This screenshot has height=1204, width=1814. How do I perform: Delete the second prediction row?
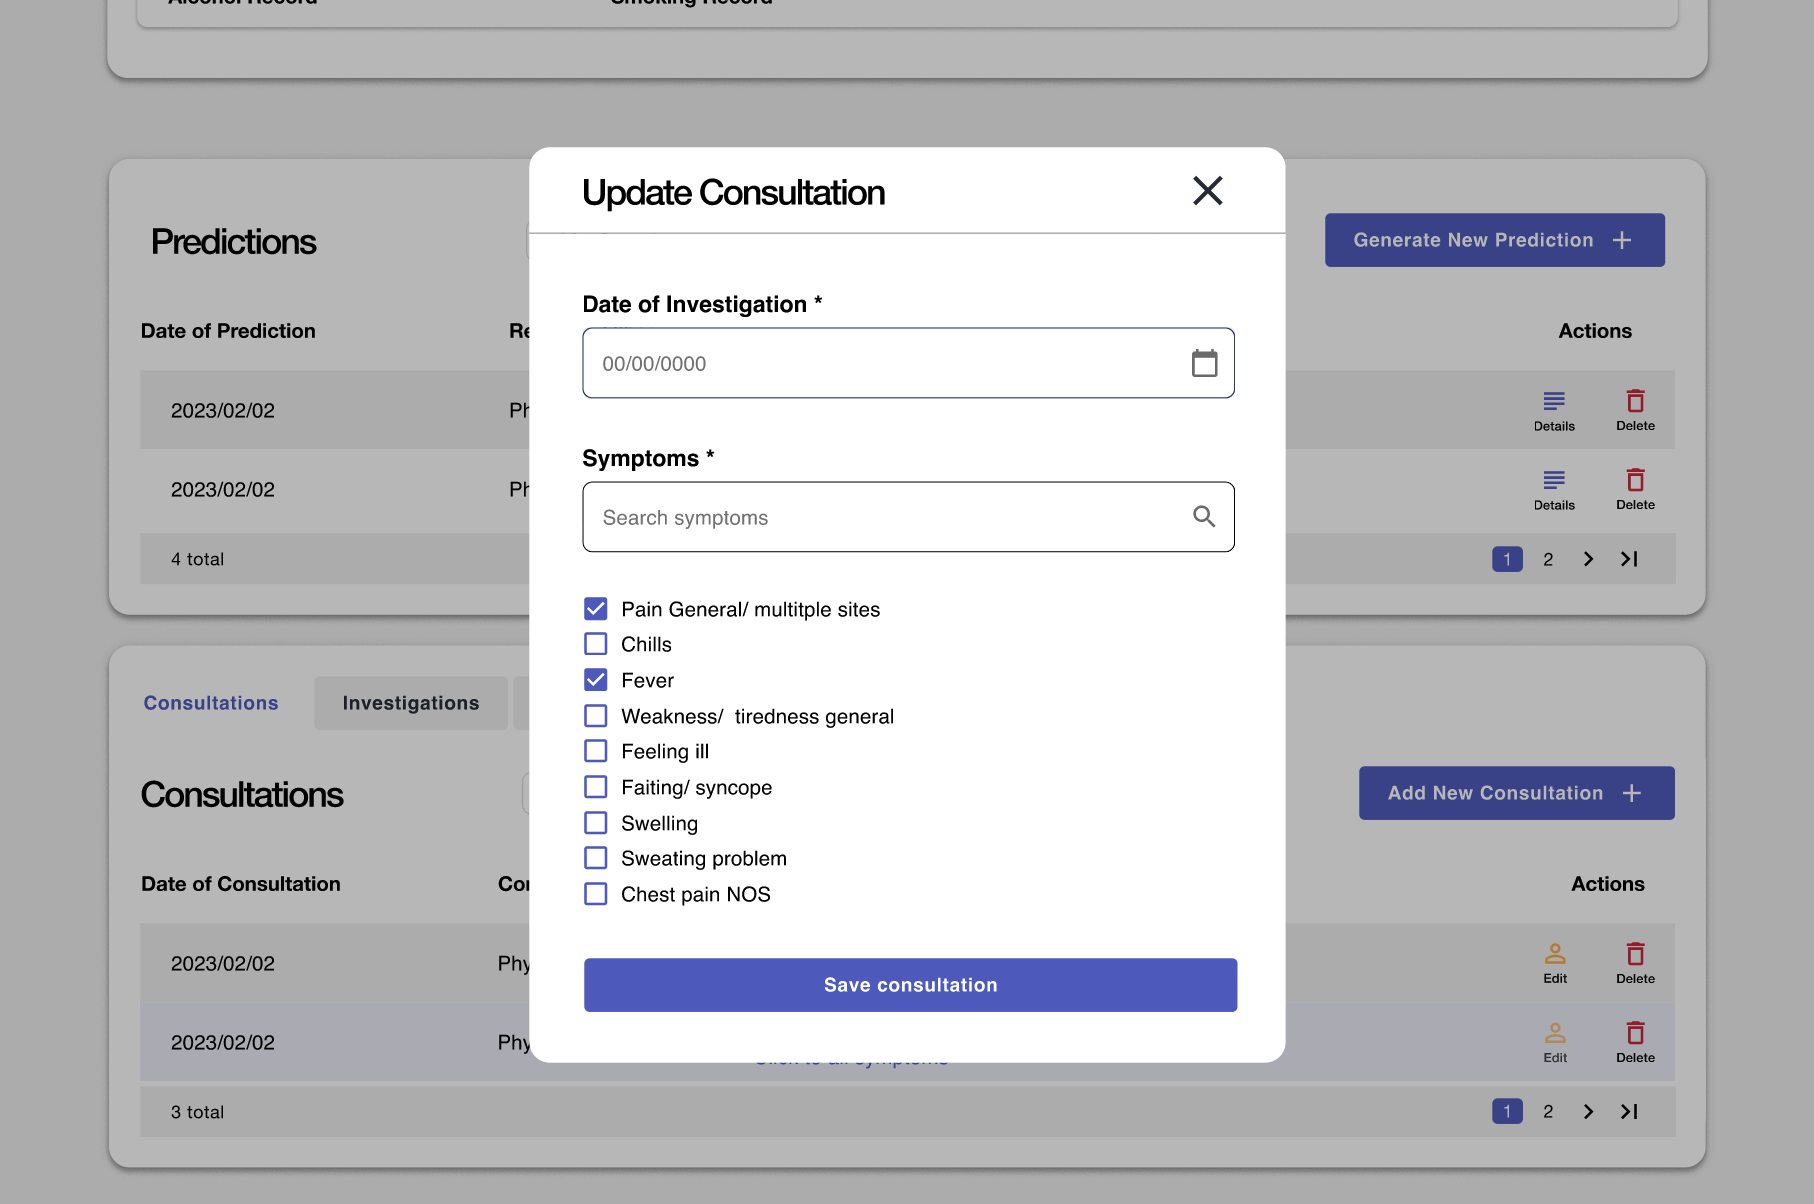tap(1634, 488)
